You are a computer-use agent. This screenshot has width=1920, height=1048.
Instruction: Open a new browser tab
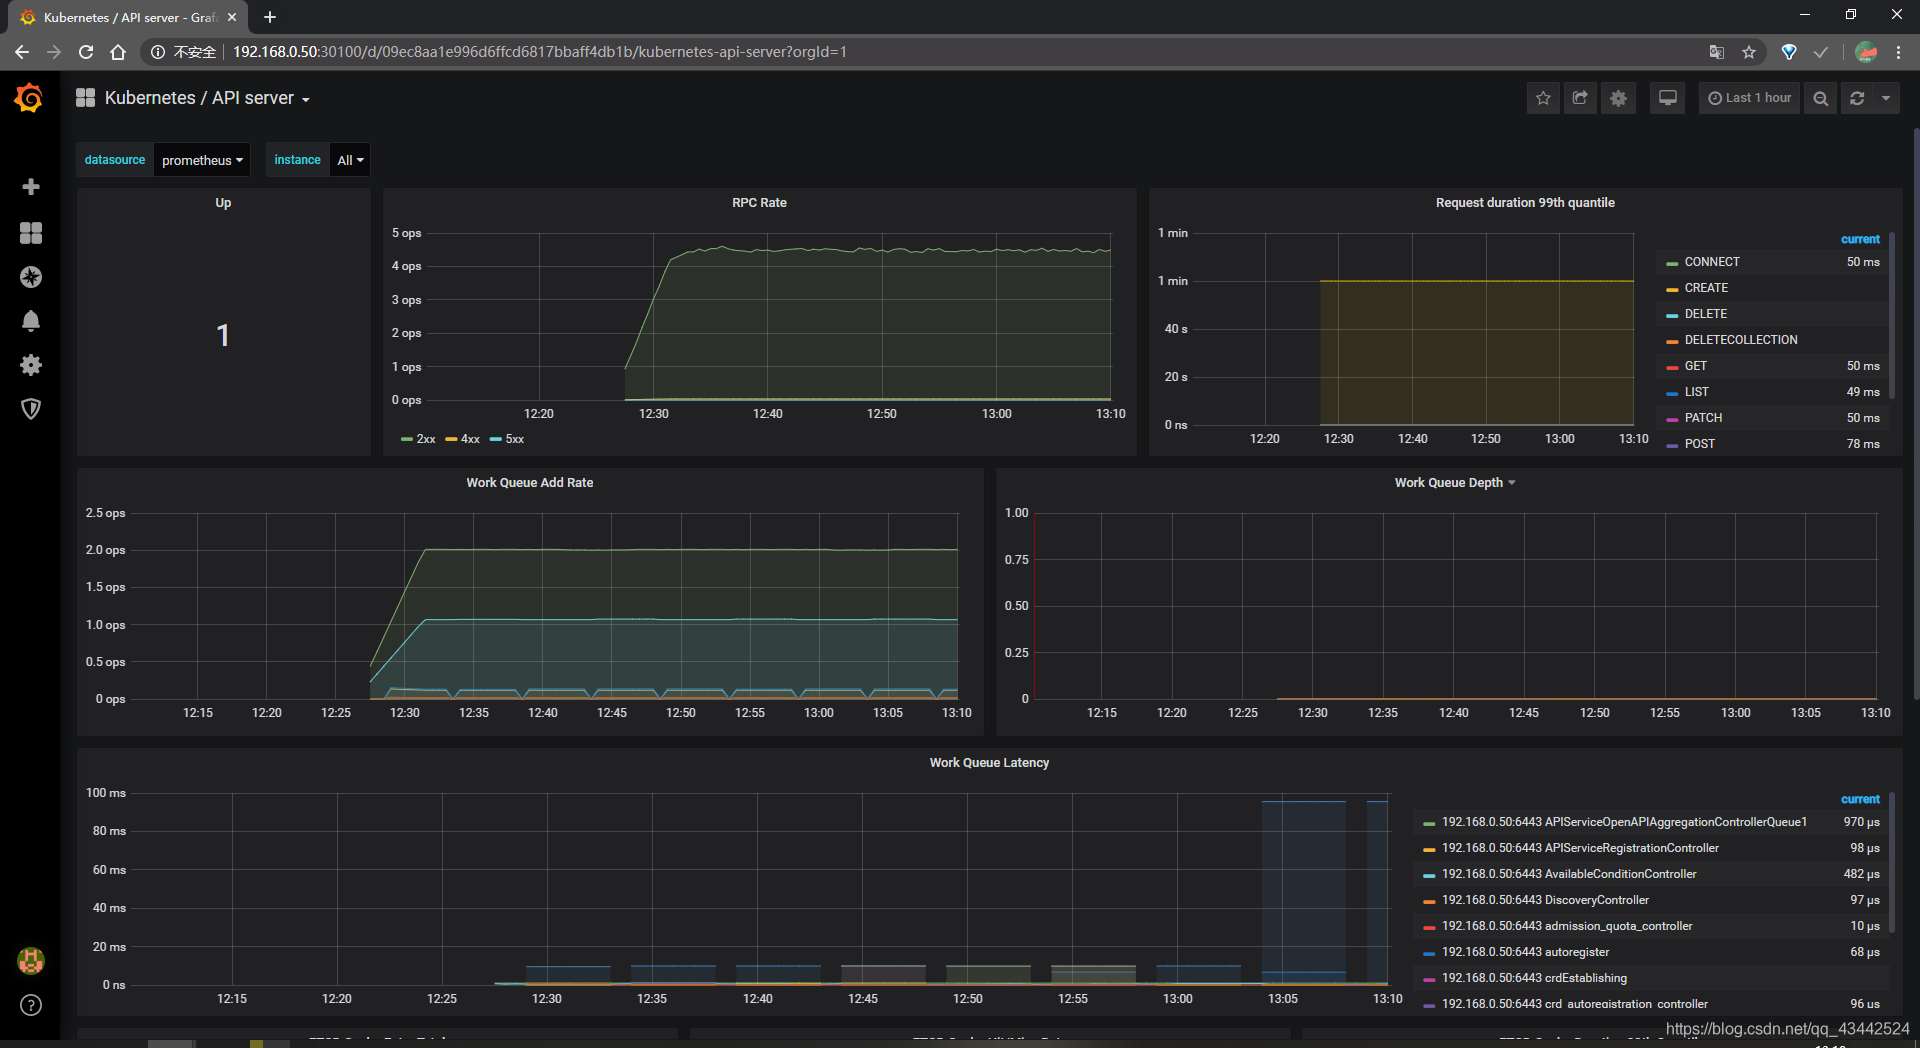pyautogui.click(x=270, y=17)
